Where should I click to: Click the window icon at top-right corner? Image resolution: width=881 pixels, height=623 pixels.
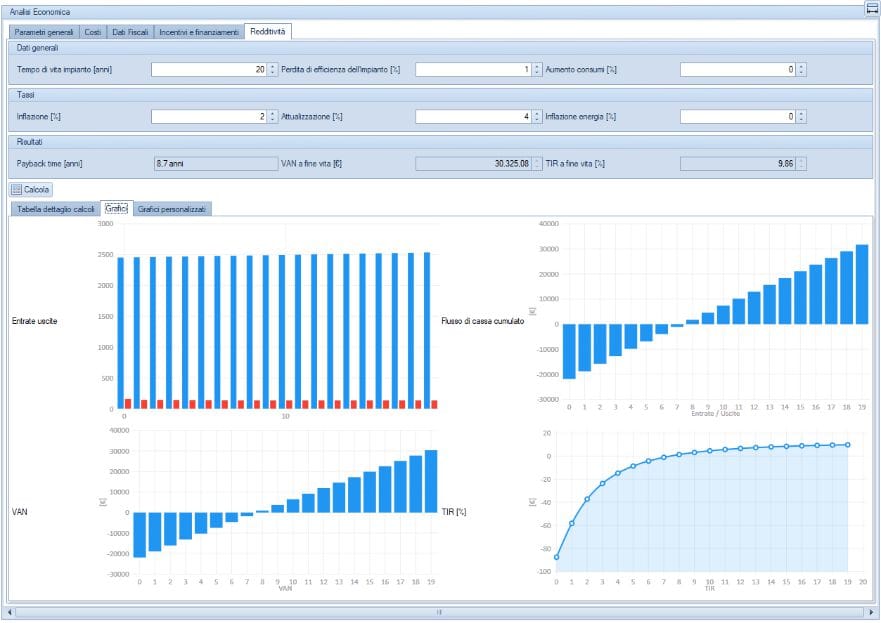[x=871, y=9]
